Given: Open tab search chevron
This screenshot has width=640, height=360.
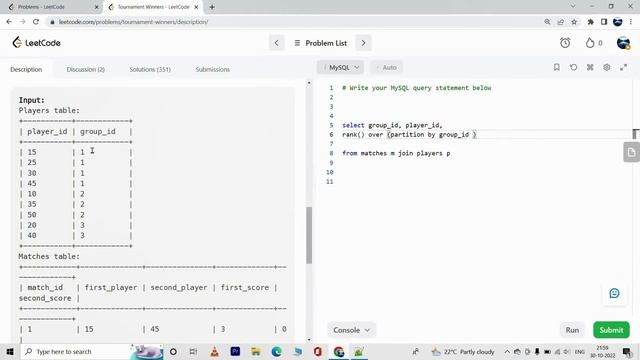Looking at the screenshot, I should pos(573,7).
